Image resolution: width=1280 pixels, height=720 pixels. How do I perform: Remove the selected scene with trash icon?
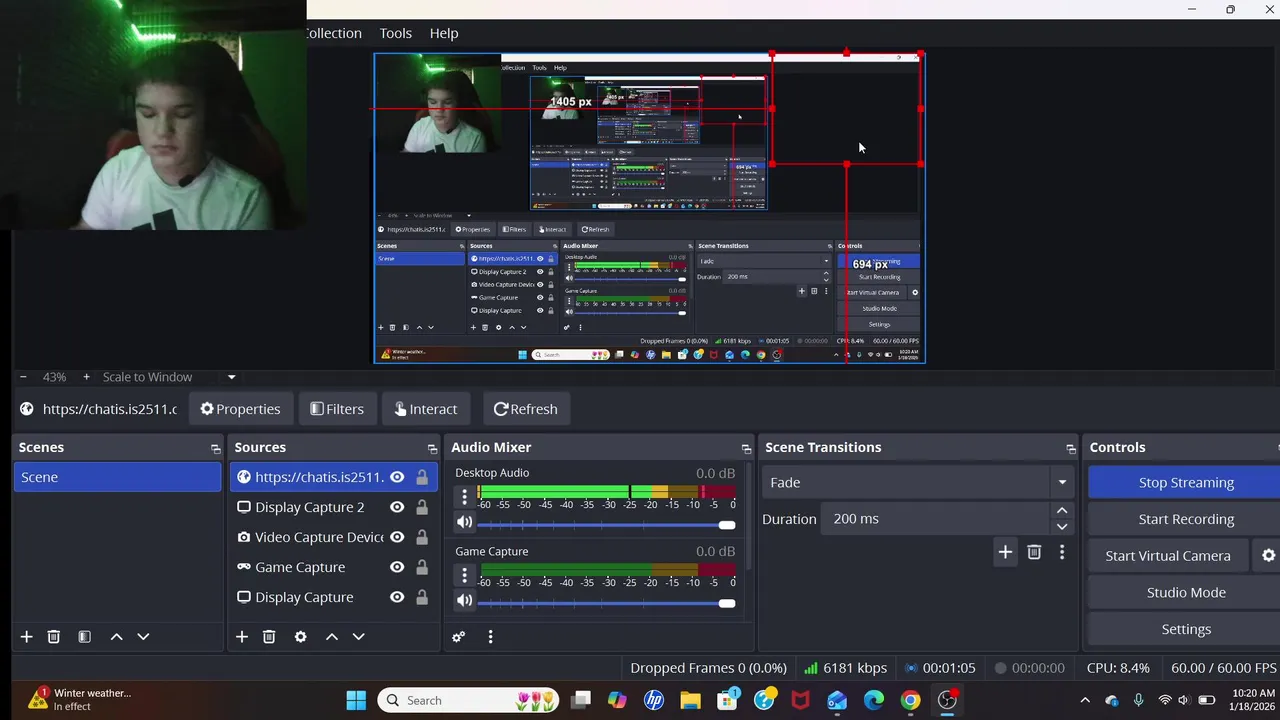54,636
